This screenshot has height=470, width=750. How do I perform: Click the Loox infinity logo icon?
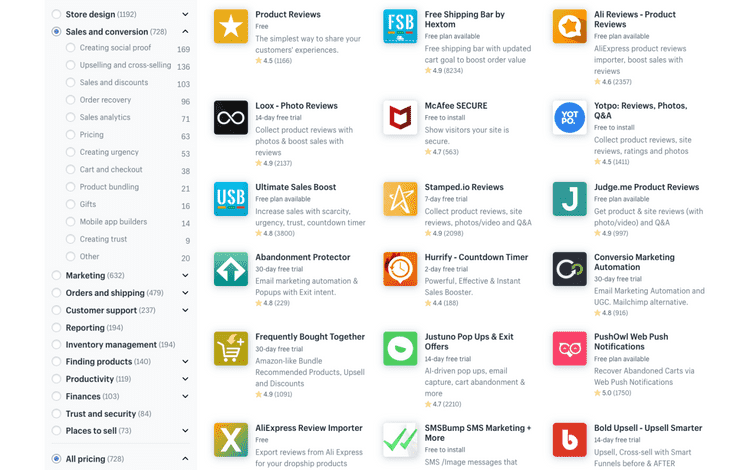pos(231,117)
